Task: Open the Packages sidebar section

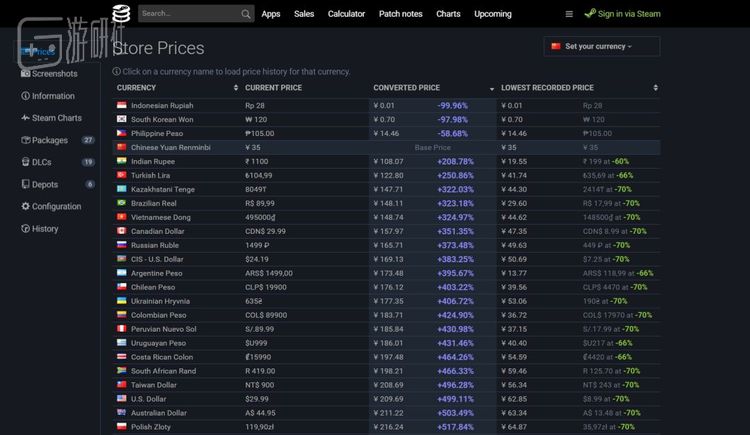Action: [50, 140]
